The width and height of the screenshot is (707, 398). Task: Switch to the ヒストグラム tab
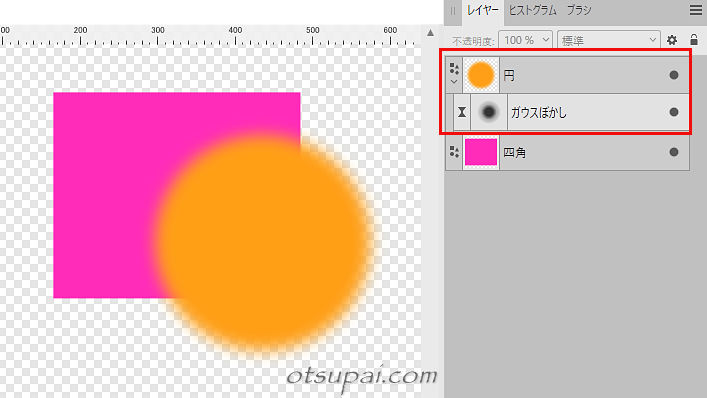pos(533,10)
